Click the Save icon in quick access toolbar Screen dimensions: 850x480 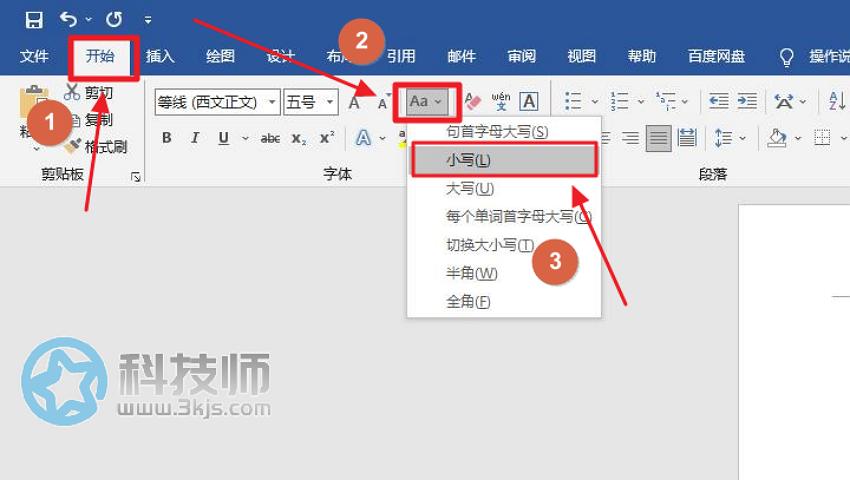point(34,20)
